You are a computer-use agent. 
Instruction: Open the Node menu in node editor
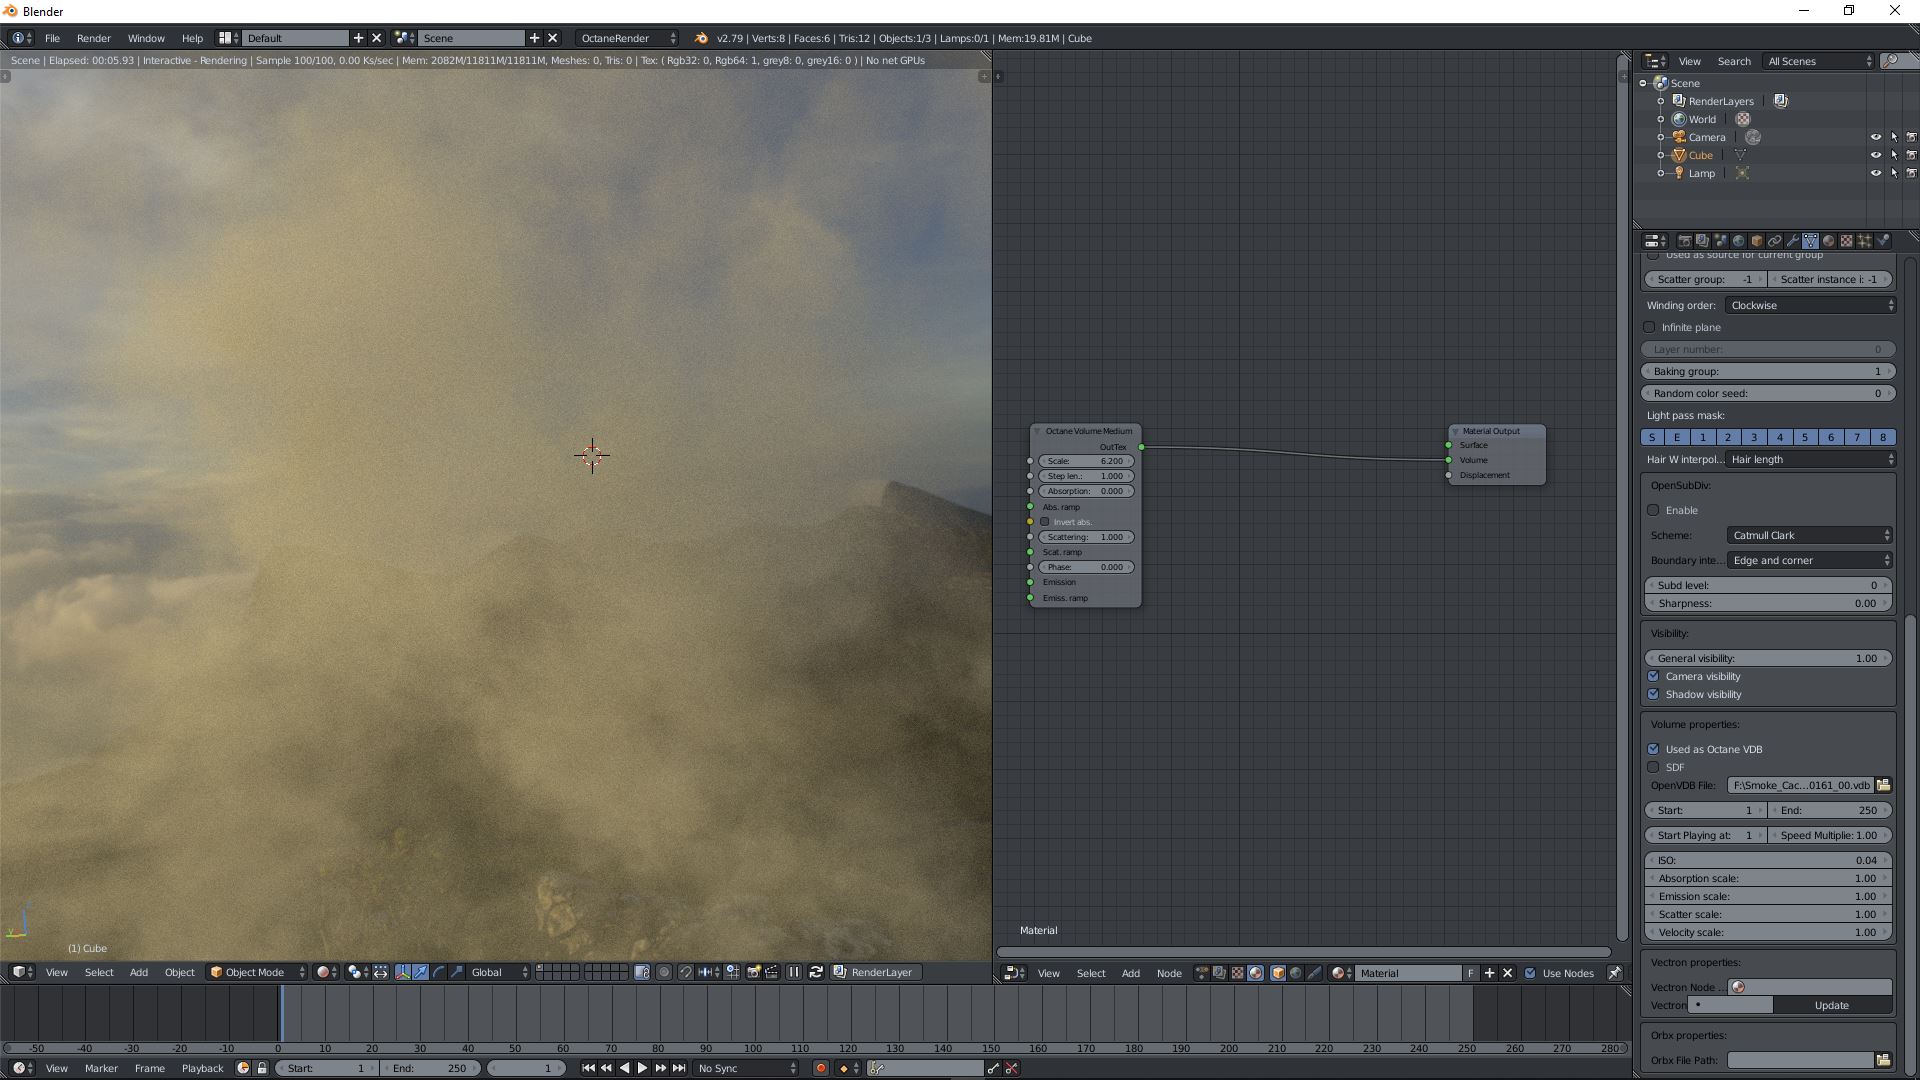pos(1168,973)
